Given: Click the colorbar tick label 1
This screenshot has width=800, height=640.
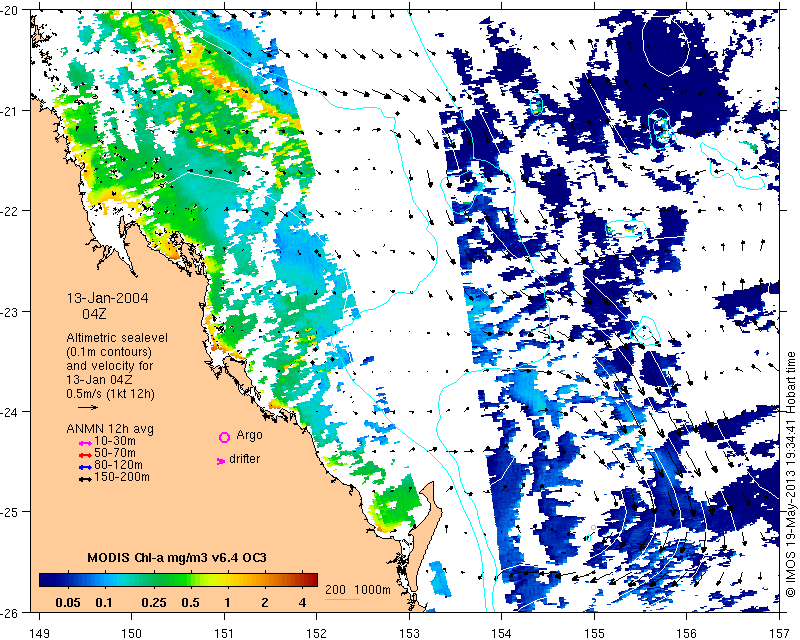Looking at the screenshot, I should (227, 603).
